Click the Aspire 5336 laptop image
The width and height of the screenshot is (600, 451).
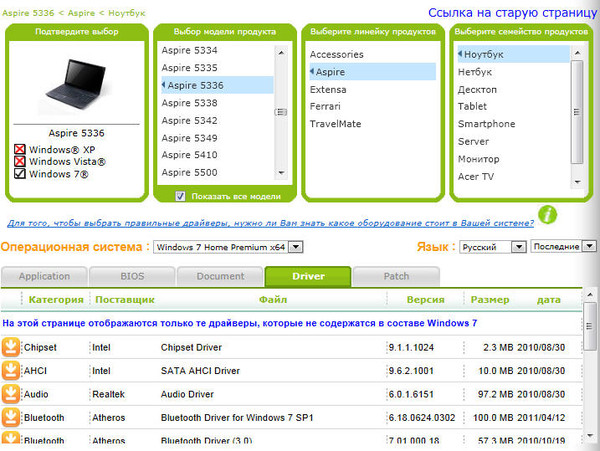point(76,85)
